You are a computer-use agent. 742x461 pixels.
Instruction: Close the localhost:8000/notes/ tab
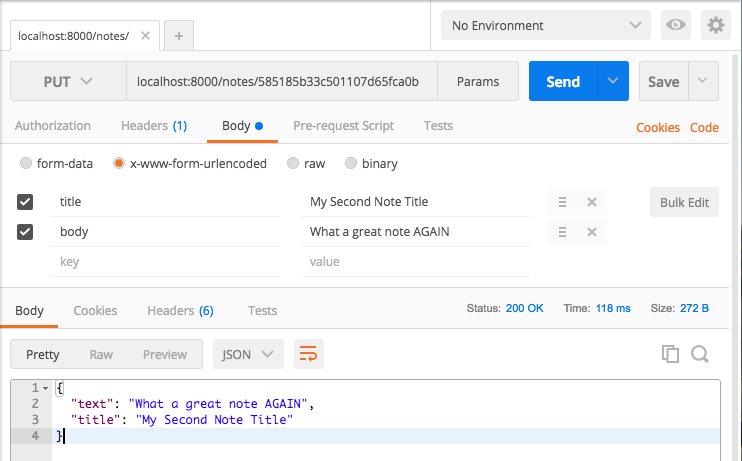click(145, 35)
